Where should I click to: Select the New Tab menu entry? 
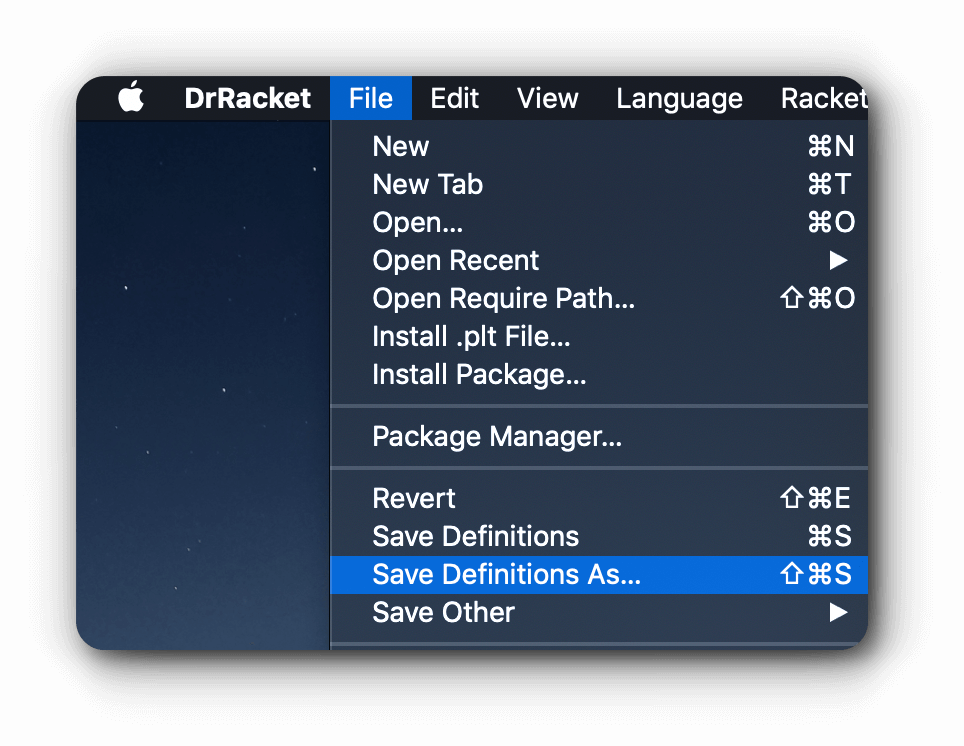pyautogui.click(x=599, y=185)
